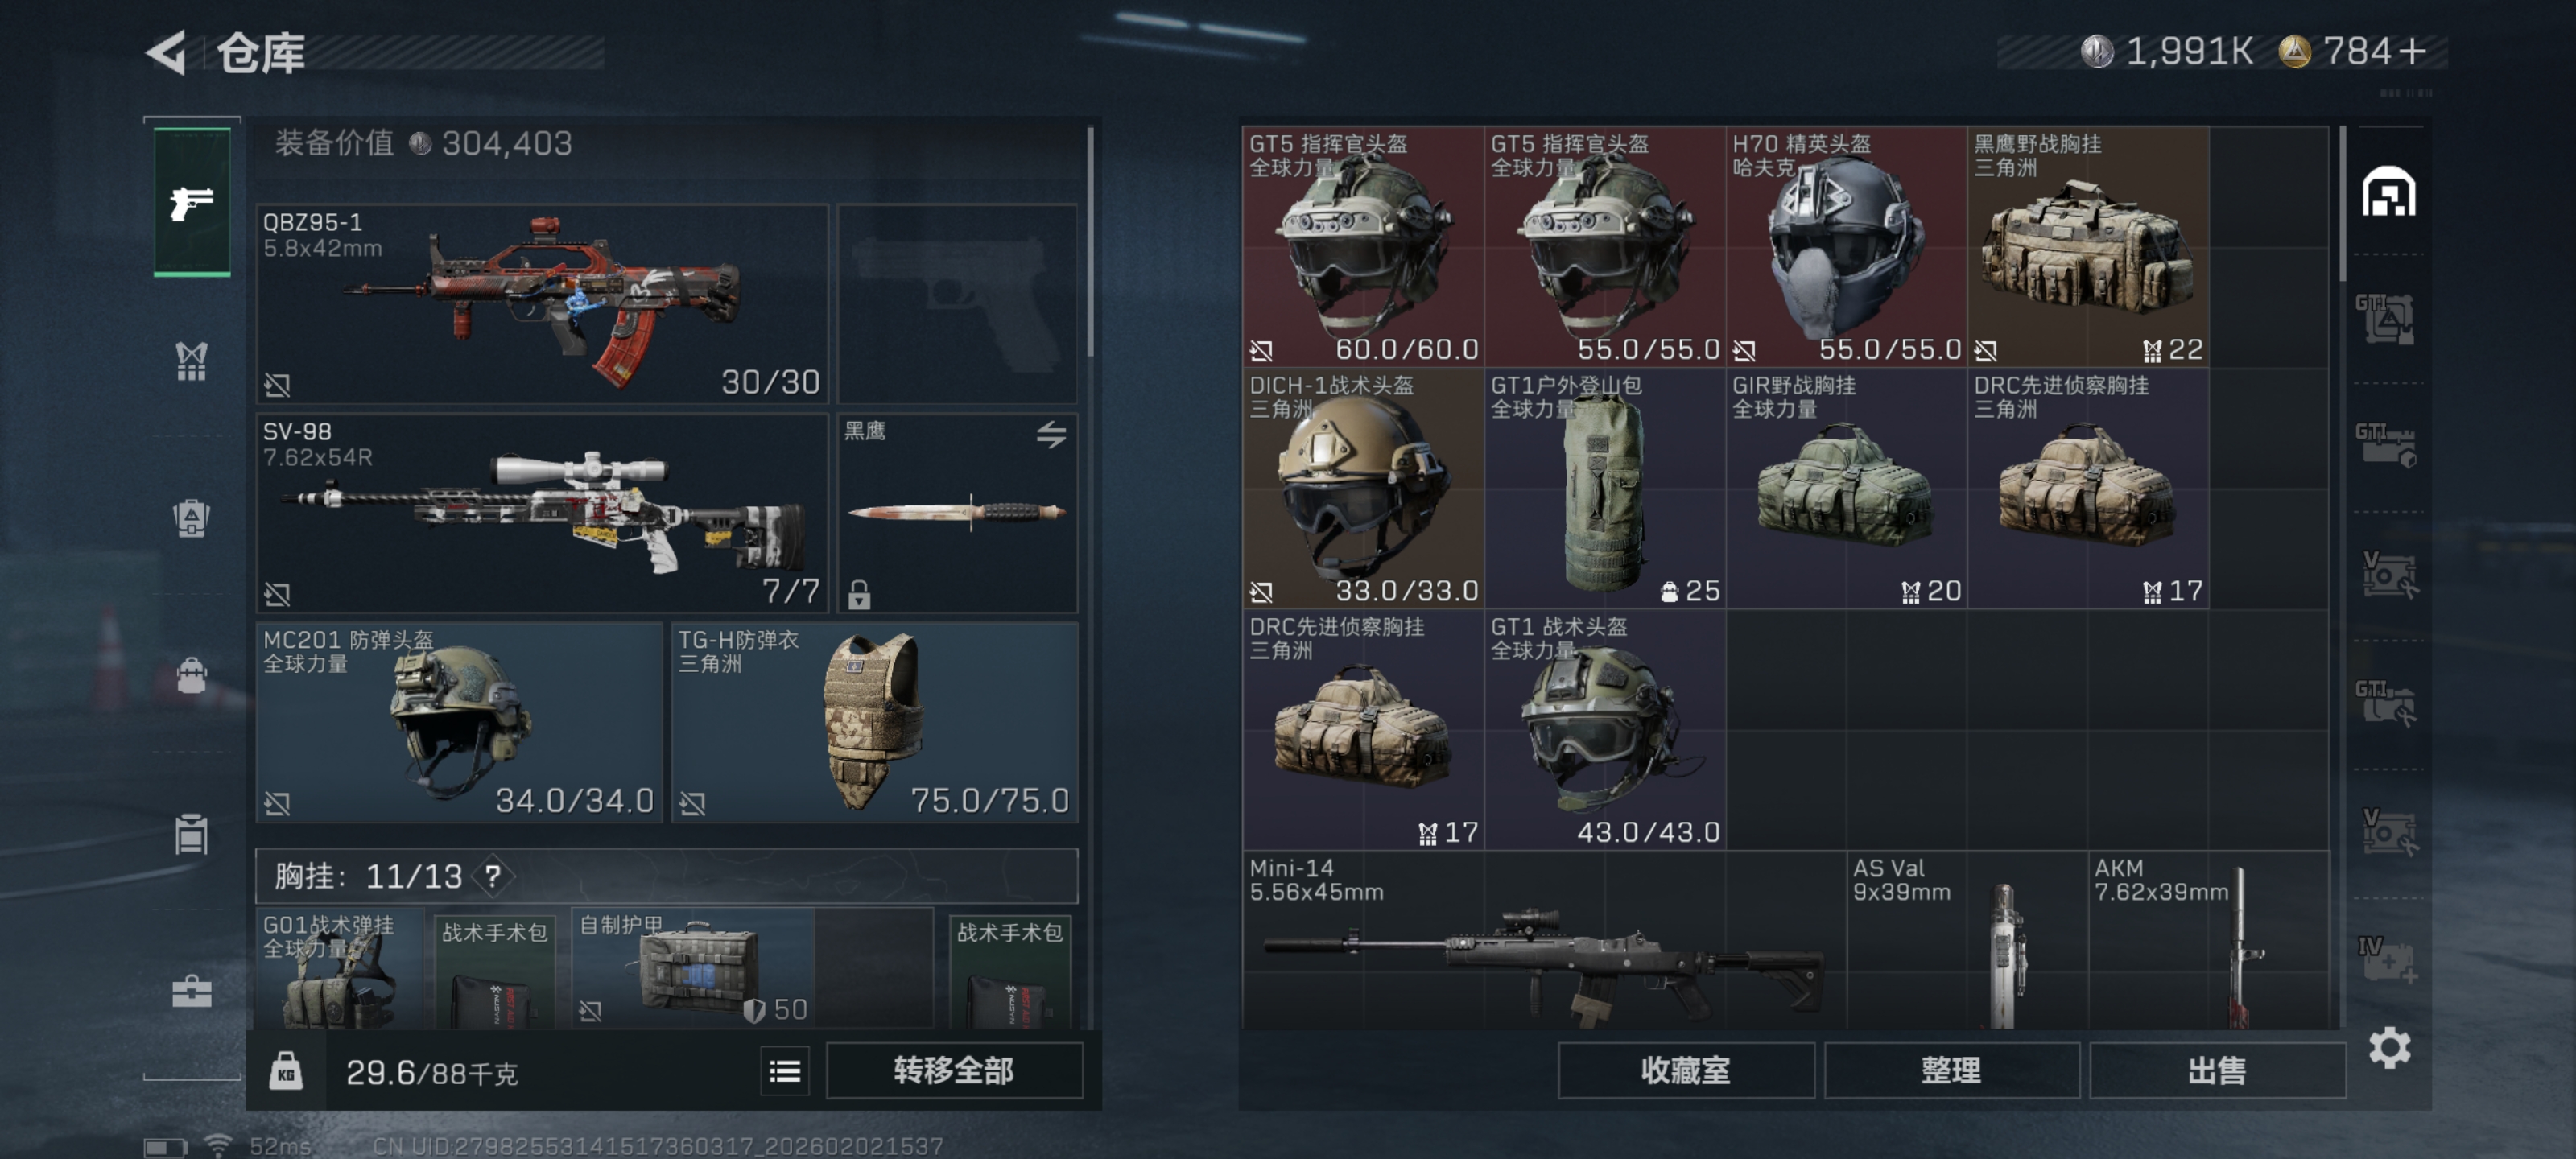Click the warehouse grid vertical scrollbar

[x=2342, y=204]
